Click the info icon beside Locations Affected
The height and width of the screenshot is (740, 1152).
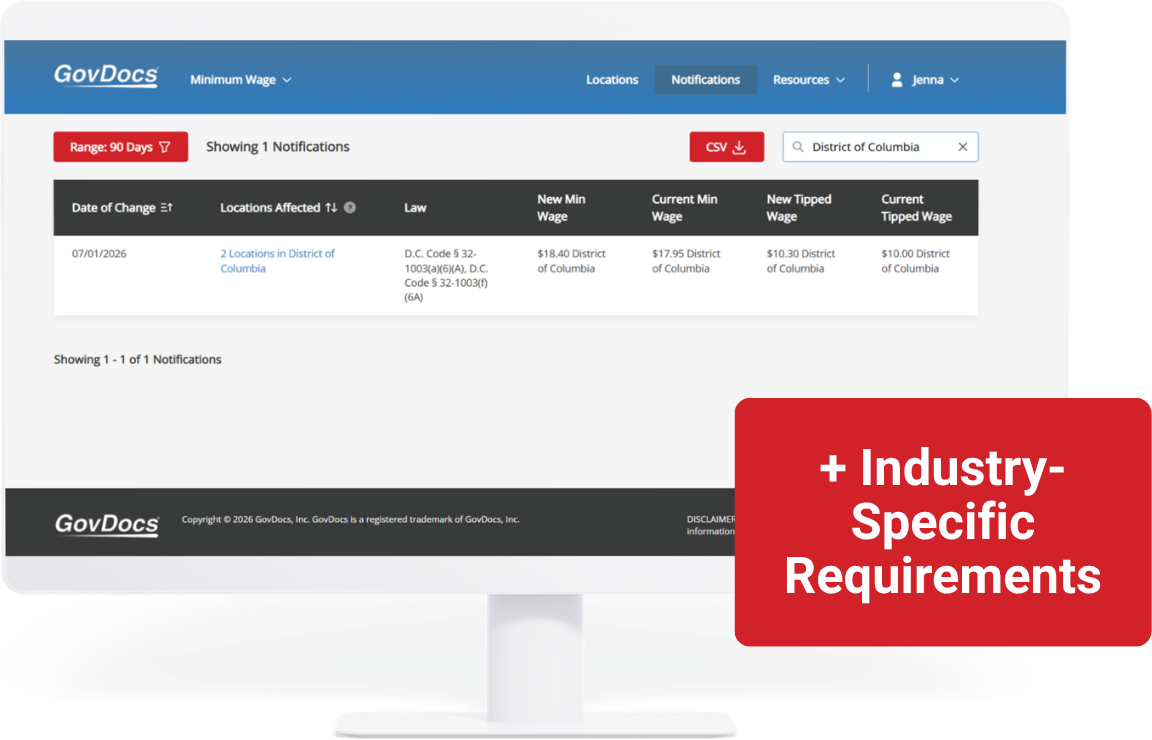[350, 208]
